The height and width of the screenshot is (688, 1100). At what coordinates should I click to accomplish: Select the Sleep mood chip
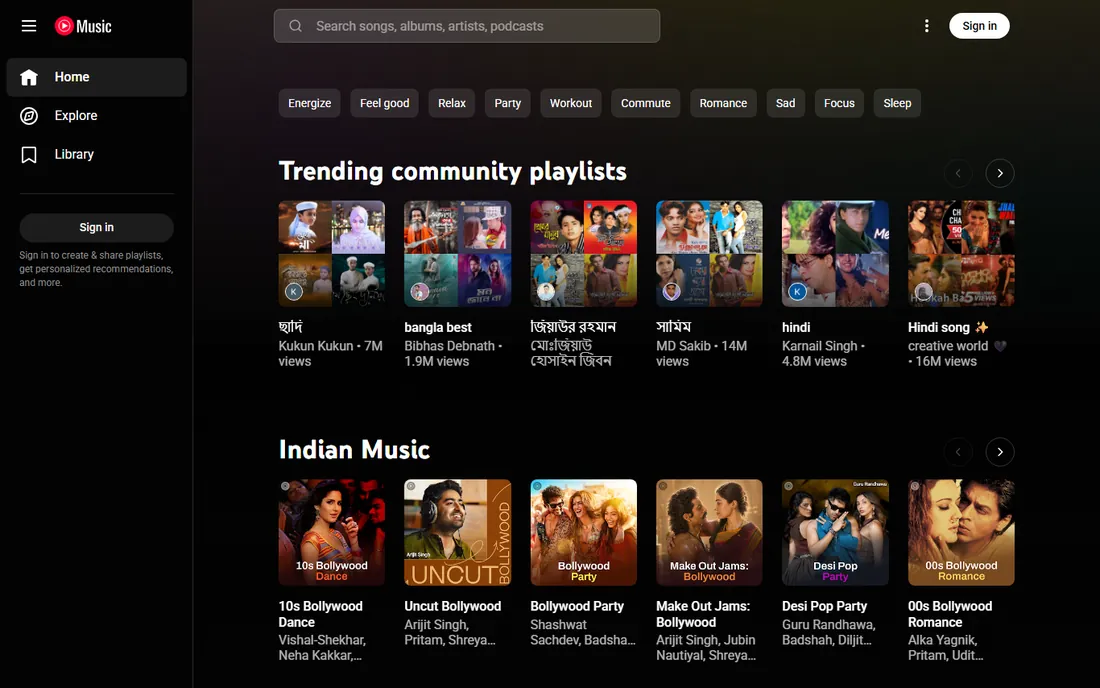(897, 103)
